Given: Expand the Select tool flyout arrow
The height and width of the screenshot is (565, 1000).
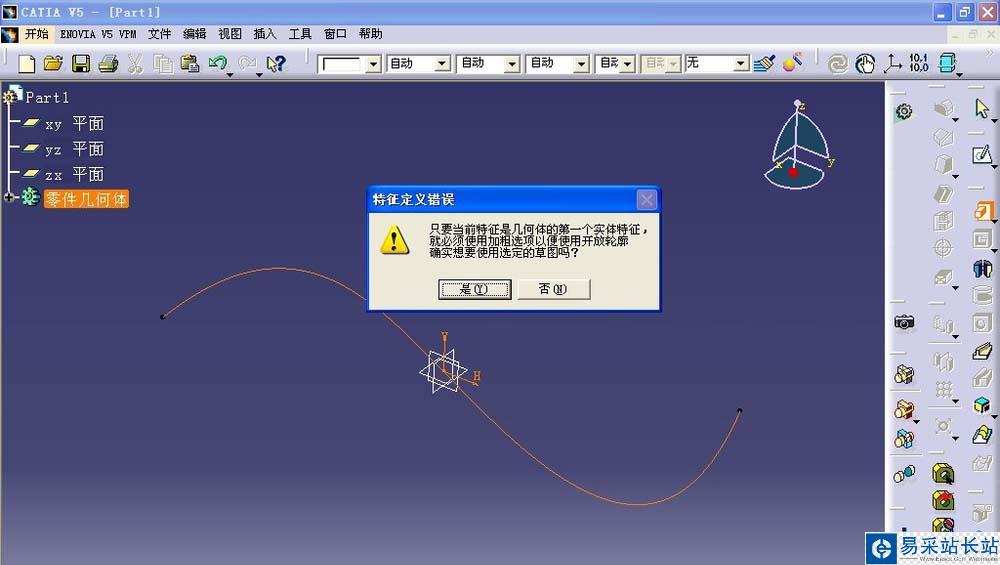Looking at the screenshot, I should click(994, 120).
